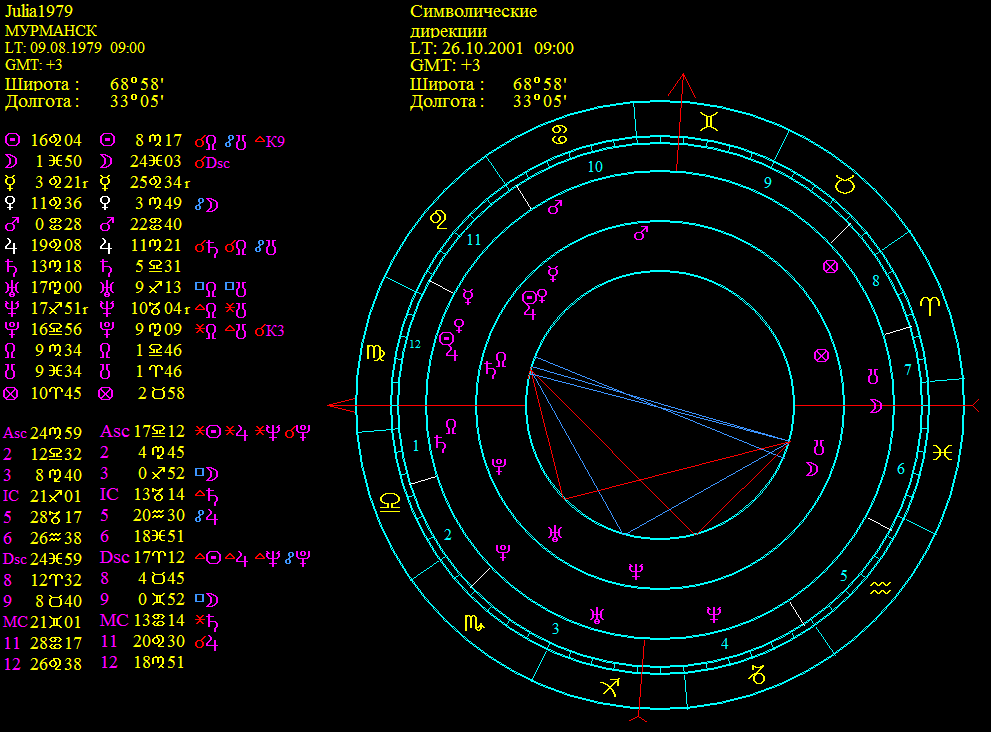Viewport: 991px width, 732px height.
Task: Click the Pluto glyph in the inner planet ring
Action: coord(499,467)
